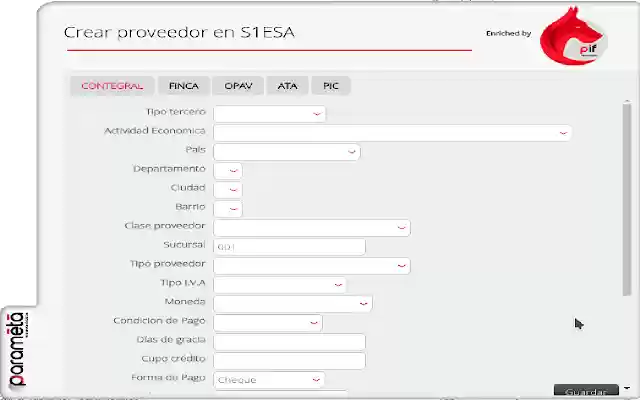This screenshot has width=640, height=400.
Task: Expand the Actividad Economica dropdown
Action: pyautogui.click(x=392, y=133)
